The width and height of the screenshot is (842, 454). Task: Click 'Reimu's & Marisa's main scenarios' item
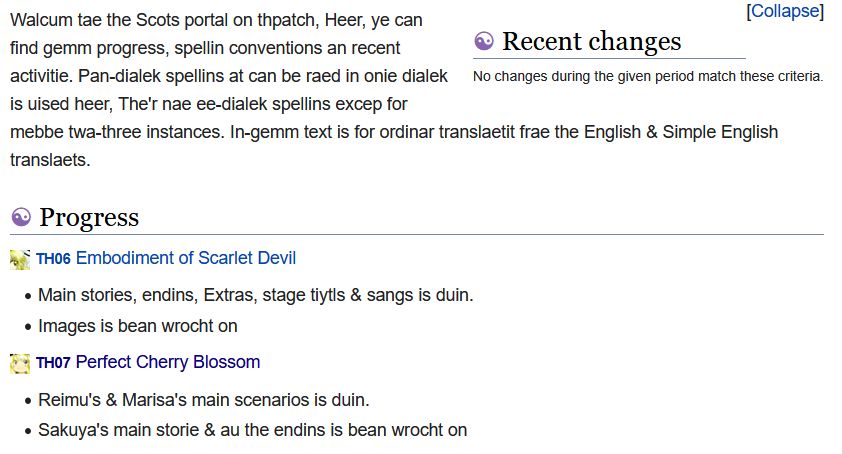[x=203, y=400]
